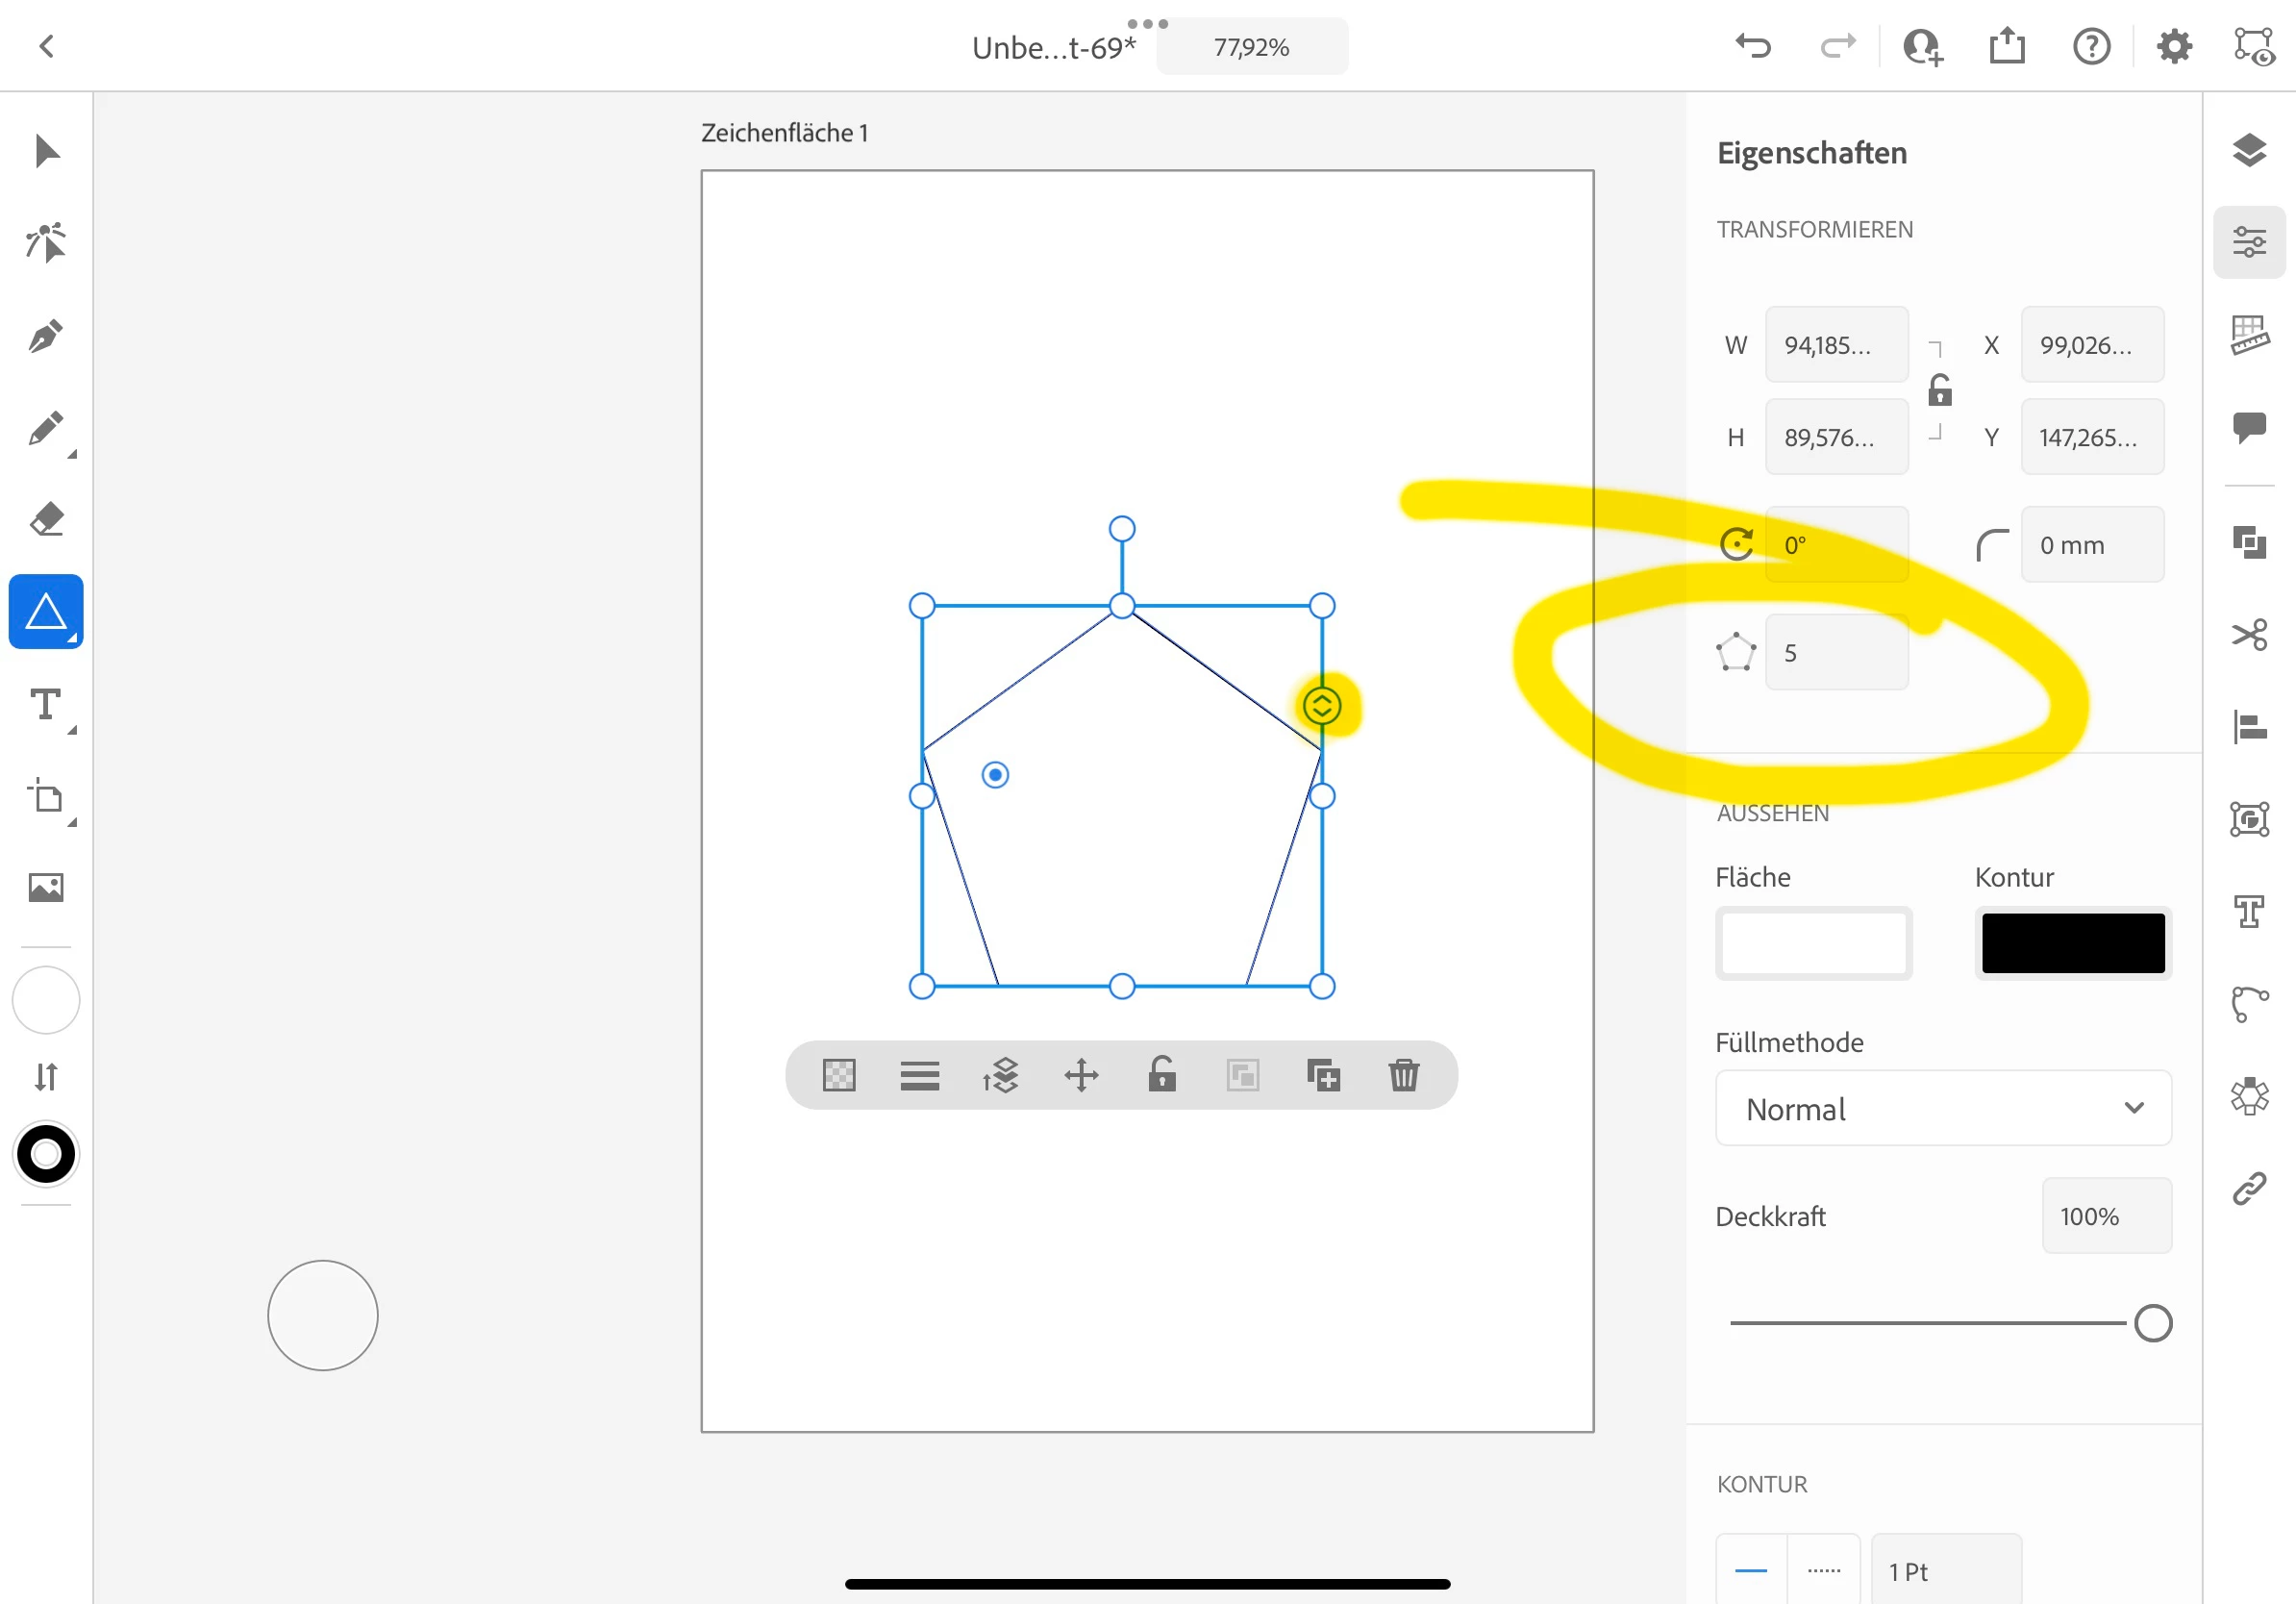Open the Füllmethode Normal dropdown
Screen dimensions: 2296x1604
point(1942,1108)
